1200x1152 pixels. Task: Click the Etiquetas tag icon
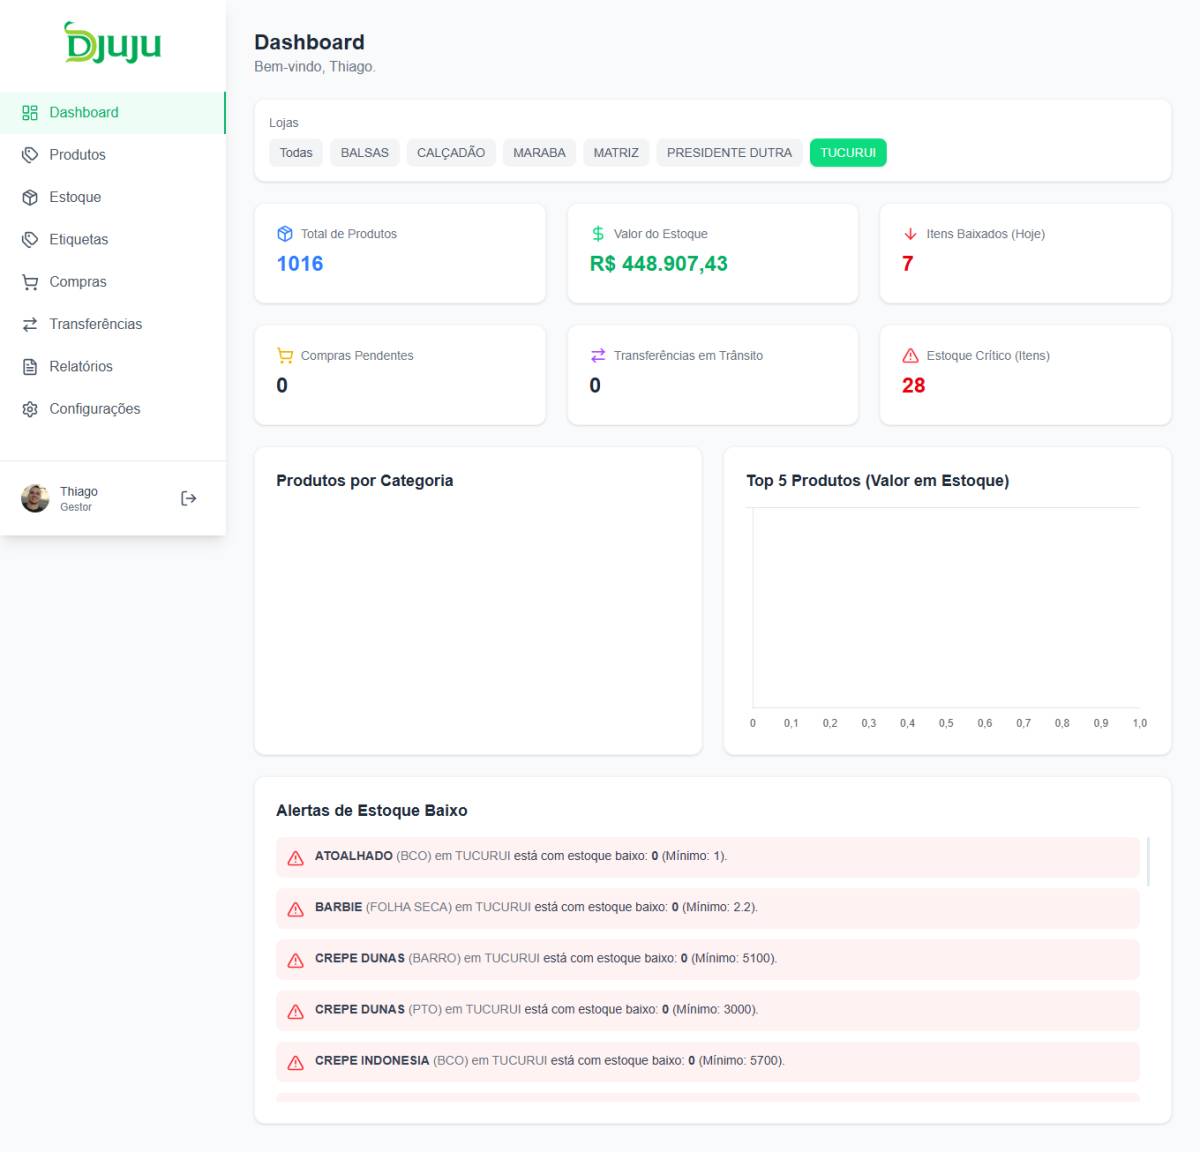[30, 240]
